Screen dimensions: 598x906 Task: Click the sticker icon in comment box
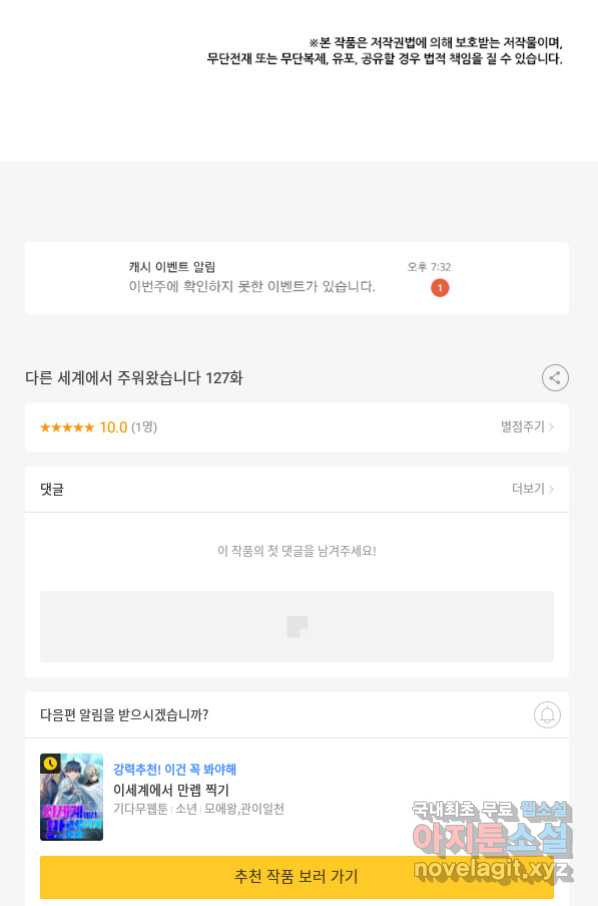click(297, 626)
